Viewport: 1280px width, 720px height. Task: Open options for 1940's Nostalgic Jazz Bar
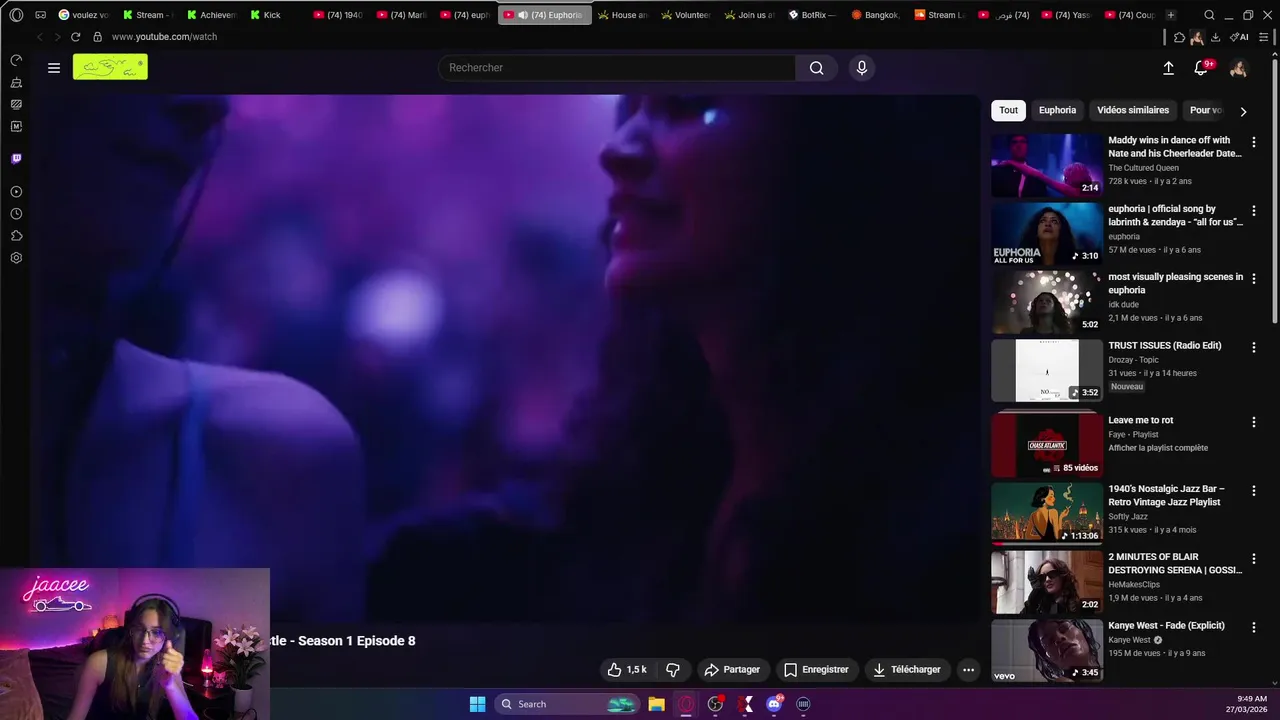coord(1253,491)
